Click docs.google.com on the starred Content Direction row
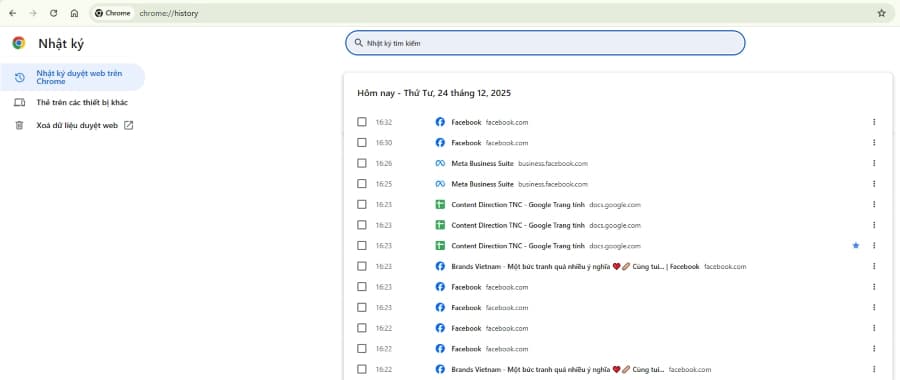 tap(615, 246)
